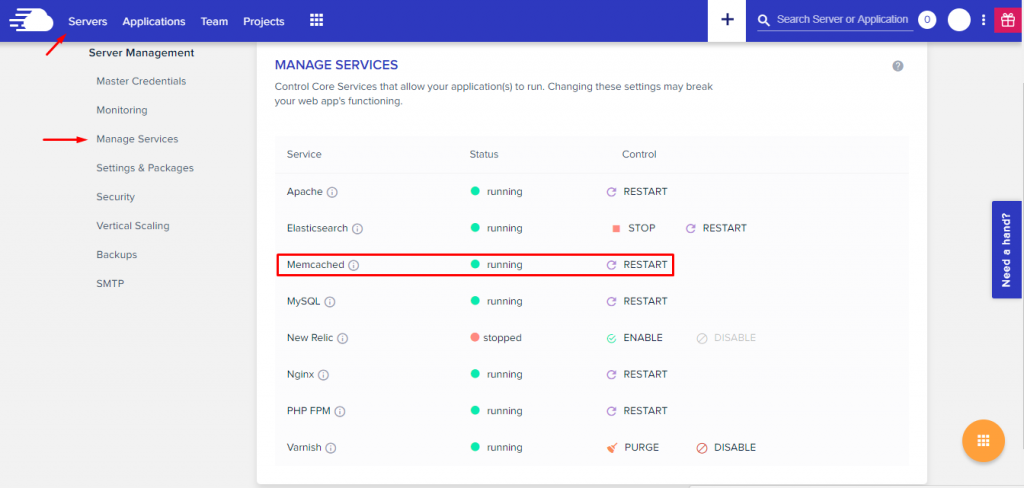Click New Relic stopped status text

[x=502, y=338]
